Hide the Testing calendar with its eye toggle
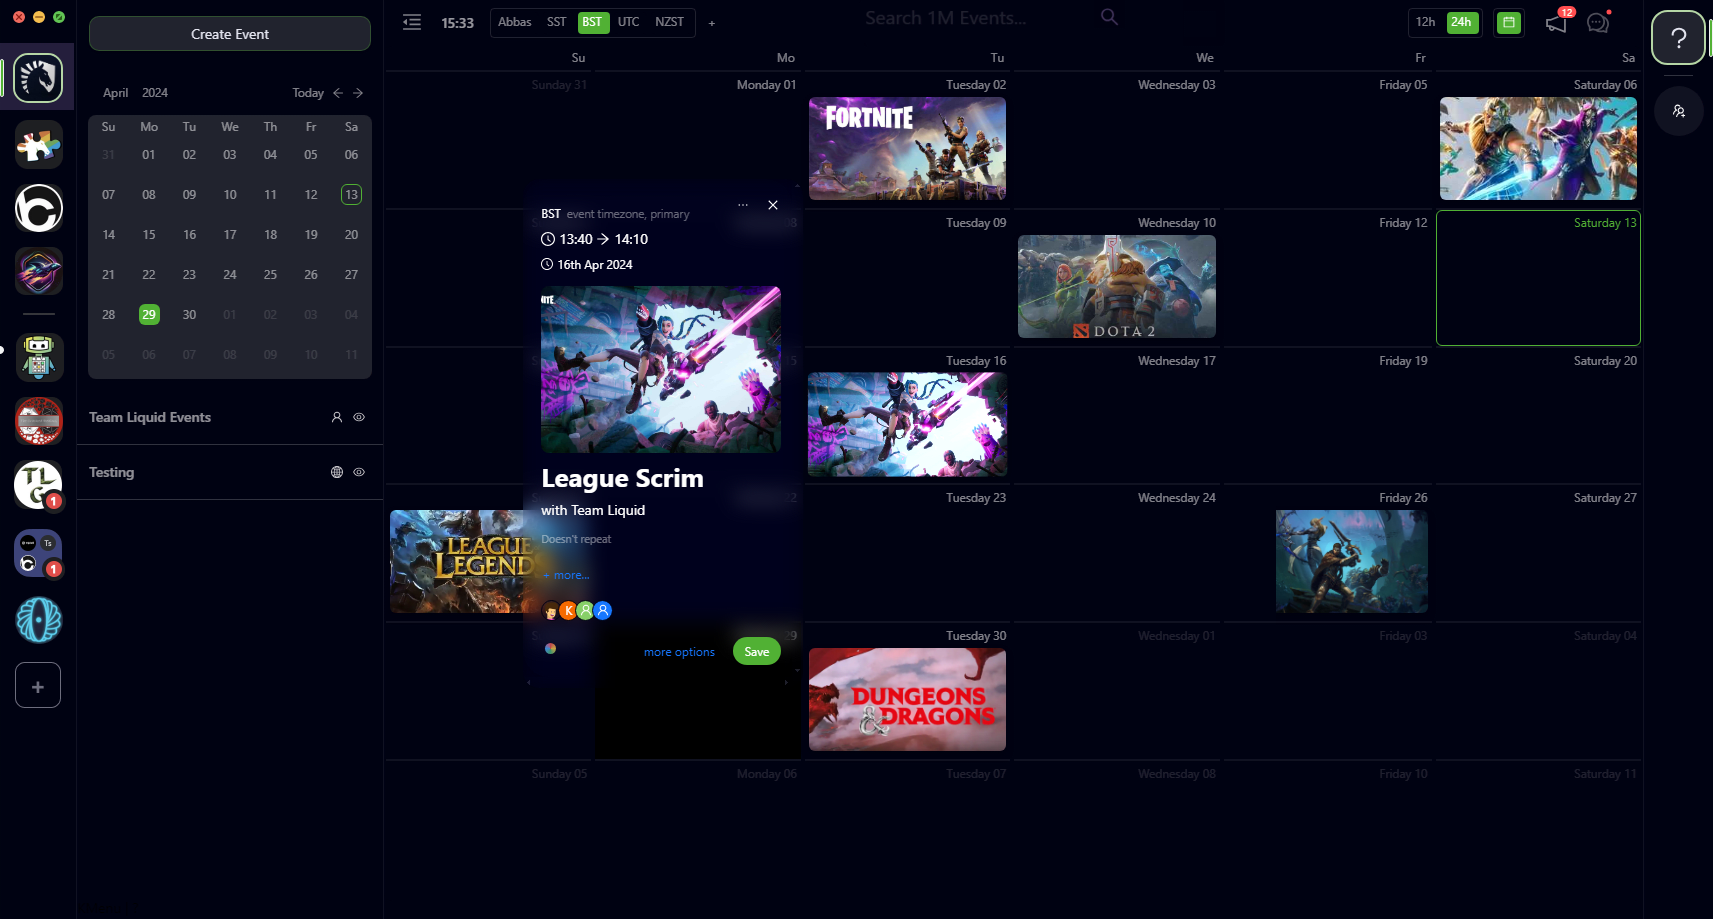Viewport: 1714px width, 919px height. pos(359,472)
